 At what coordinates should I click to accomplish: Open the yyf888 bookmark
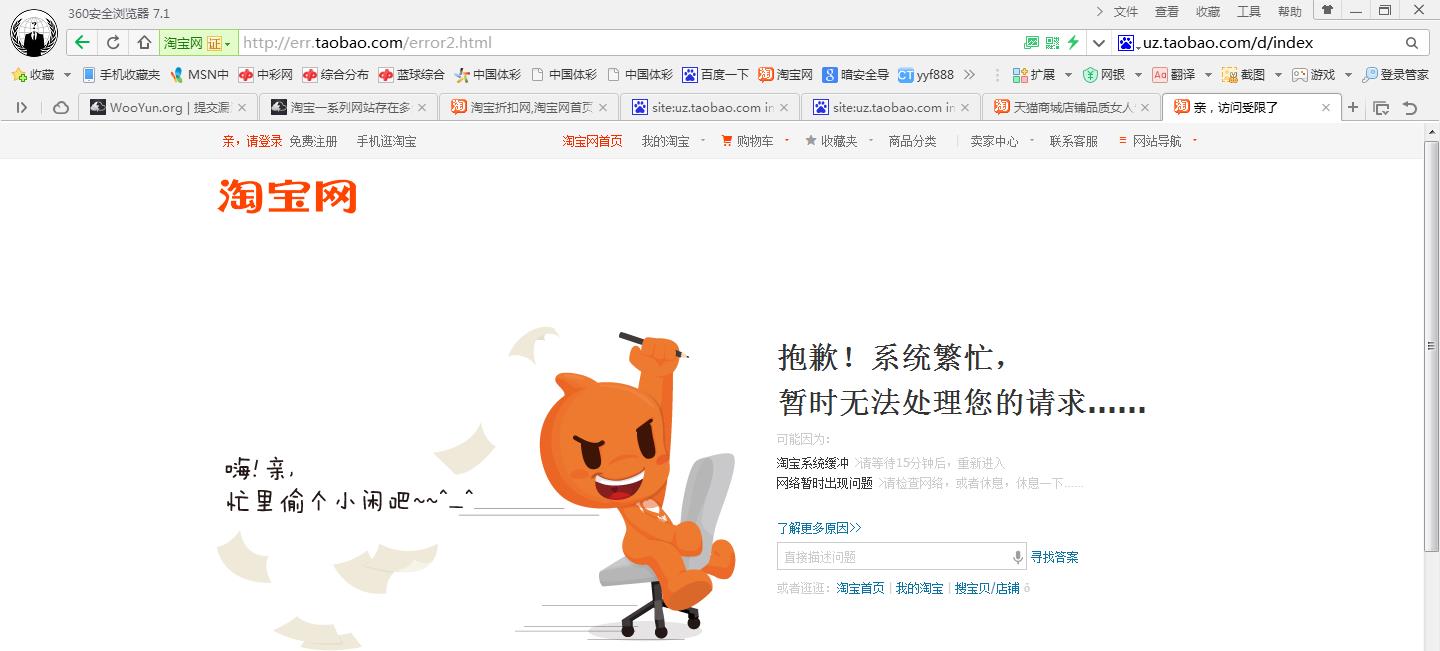pyautogui.click(x=926, y=74)
